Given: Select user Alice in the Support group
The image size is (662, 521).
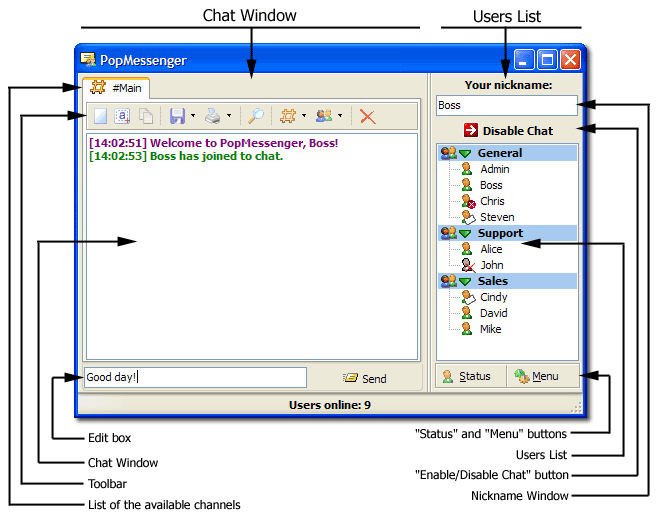Looking at the screenshot, I should [491, 249].
